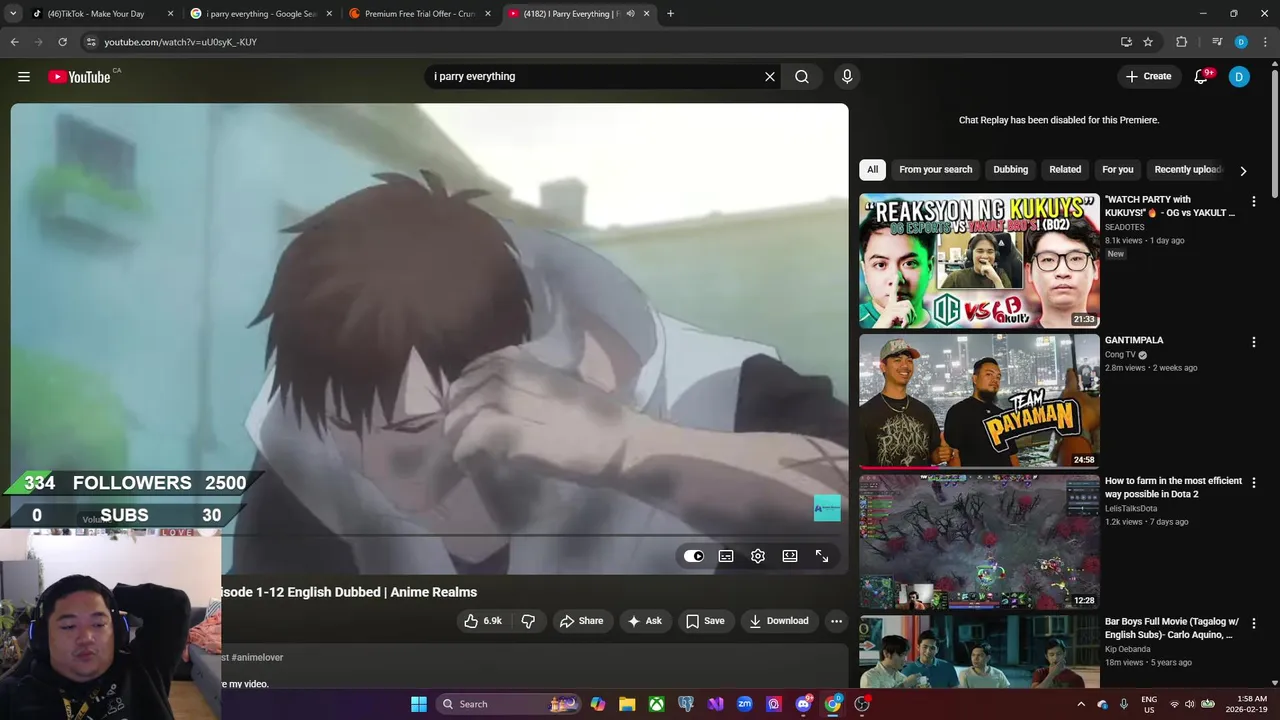Like the video with thumbs up
This screenshot has width=1280, height=720.
point(483,621)
